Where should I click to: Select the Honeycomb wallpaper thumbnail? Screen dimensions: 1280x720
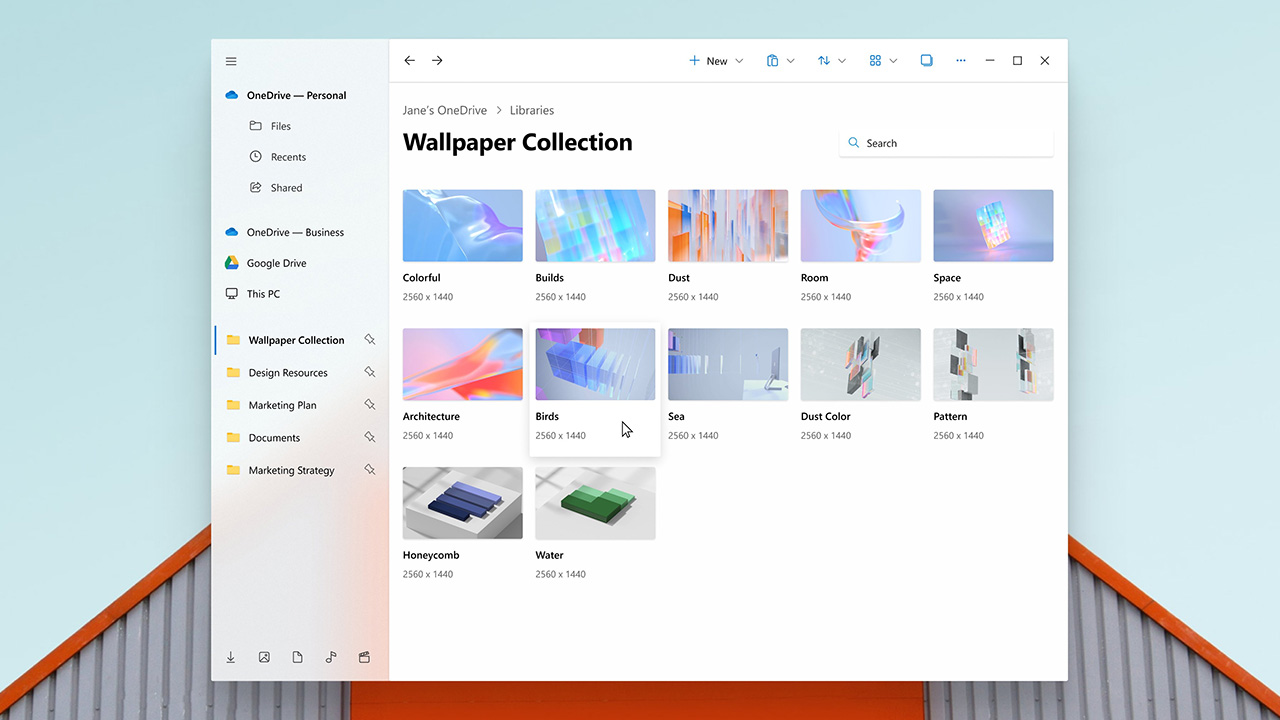coord(462,503)
